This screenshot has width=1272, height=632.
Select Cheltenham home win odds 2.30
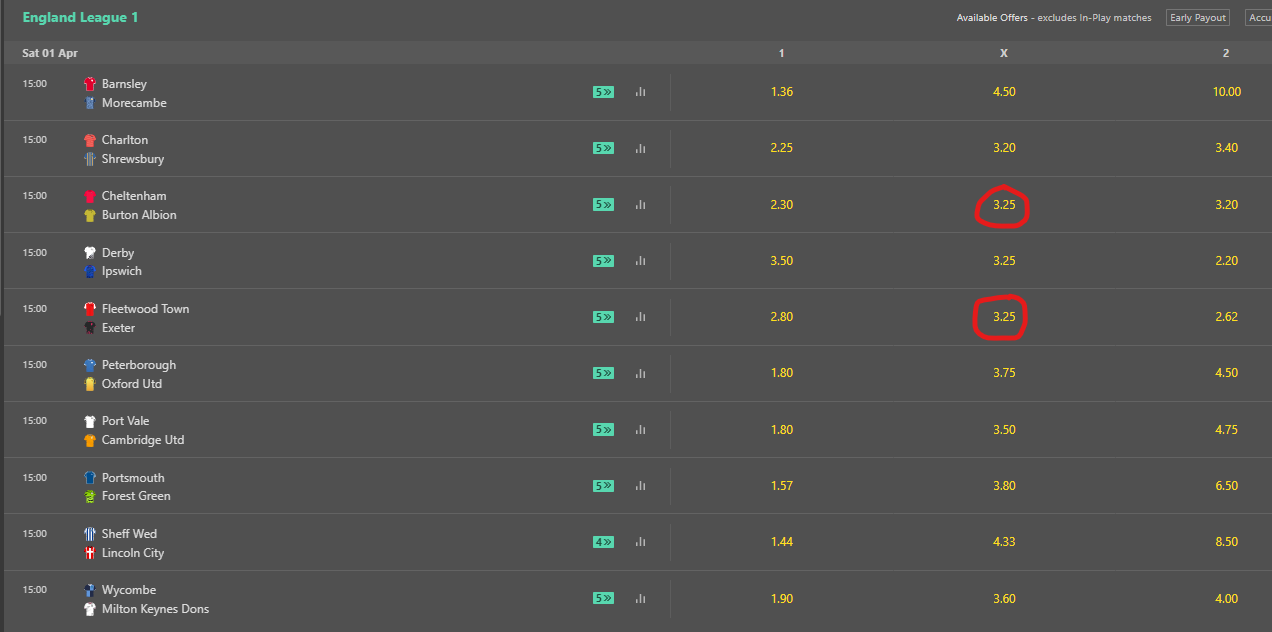click(x=782, y=204)
